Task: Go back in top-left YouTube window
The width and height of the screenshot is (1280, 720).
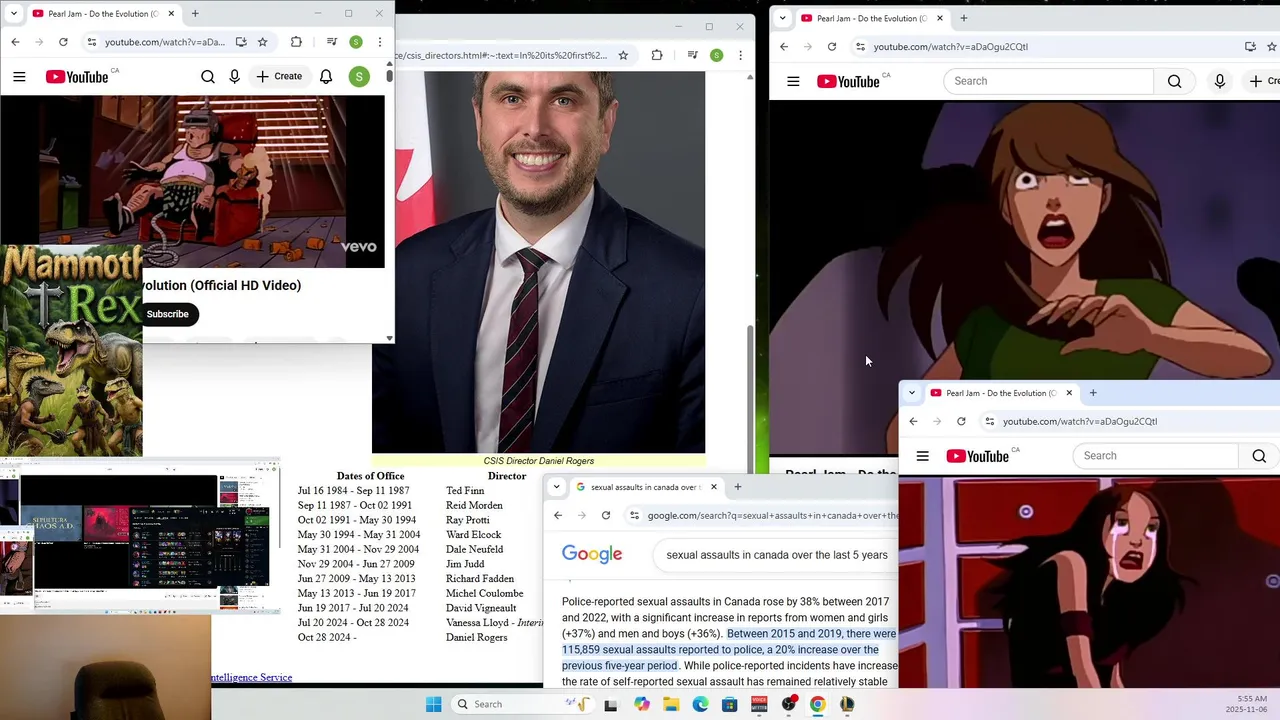Action: pyautogui.click(x=15, y=42)
